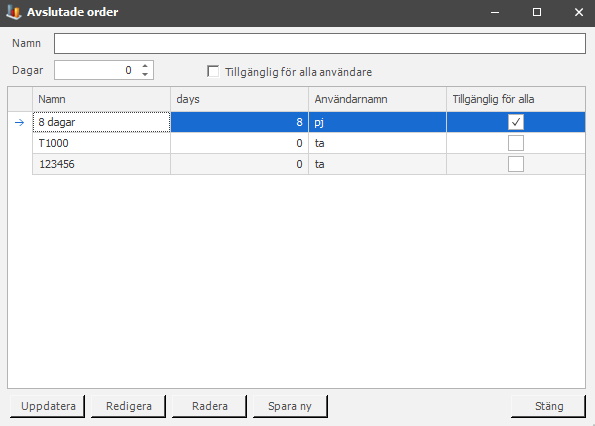Click Radera to delete selected entry
Viewport: 595px width, 426px height.
pyautogui.click(x=209, y=406)
